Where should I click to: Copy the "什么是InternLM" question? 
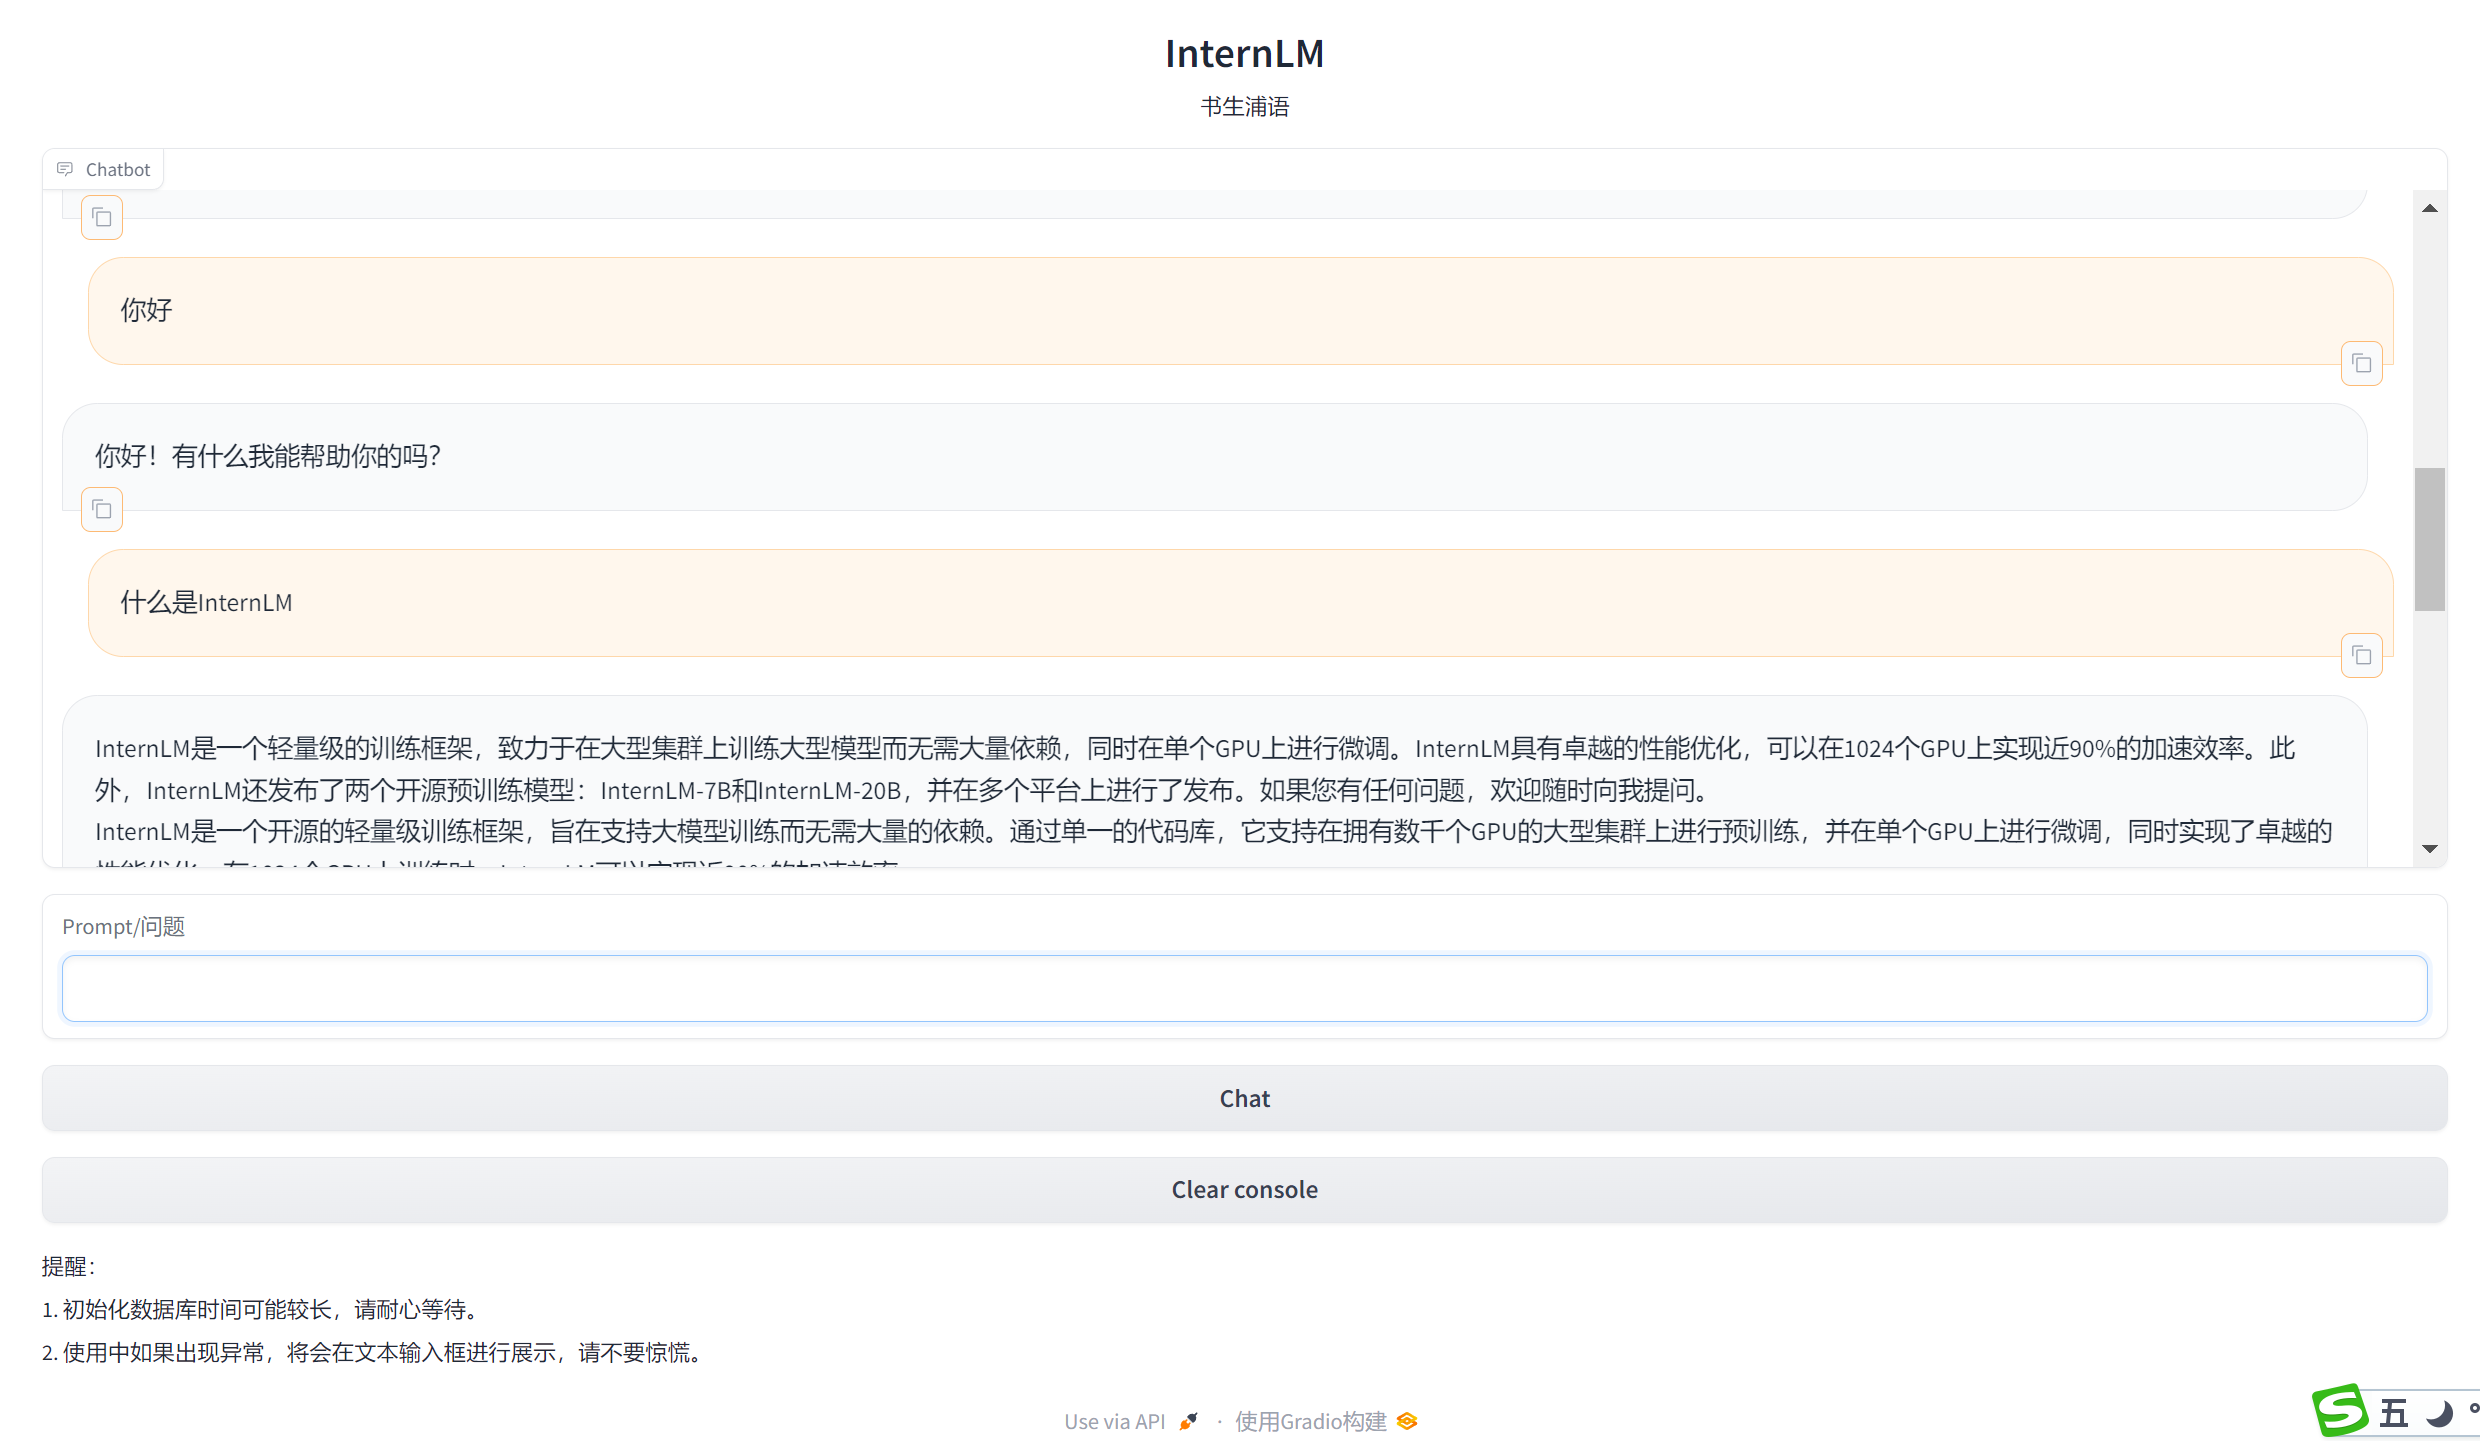pos(2362,655)
